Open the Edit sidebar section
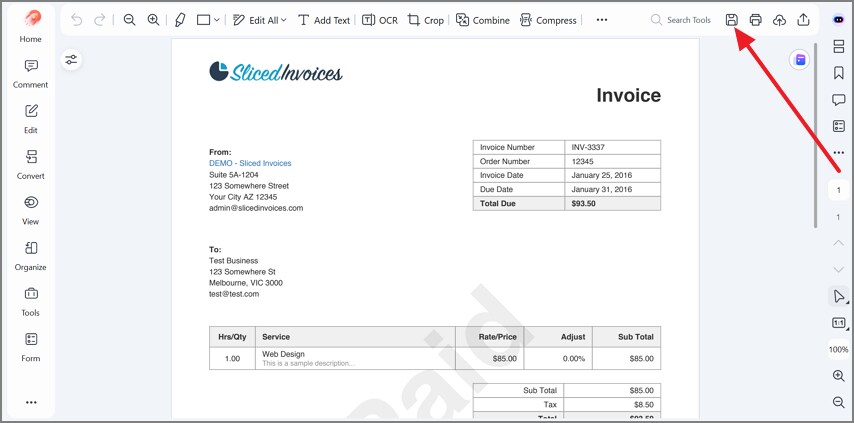The width and height of the screenshot is (854, 423). 30,119
